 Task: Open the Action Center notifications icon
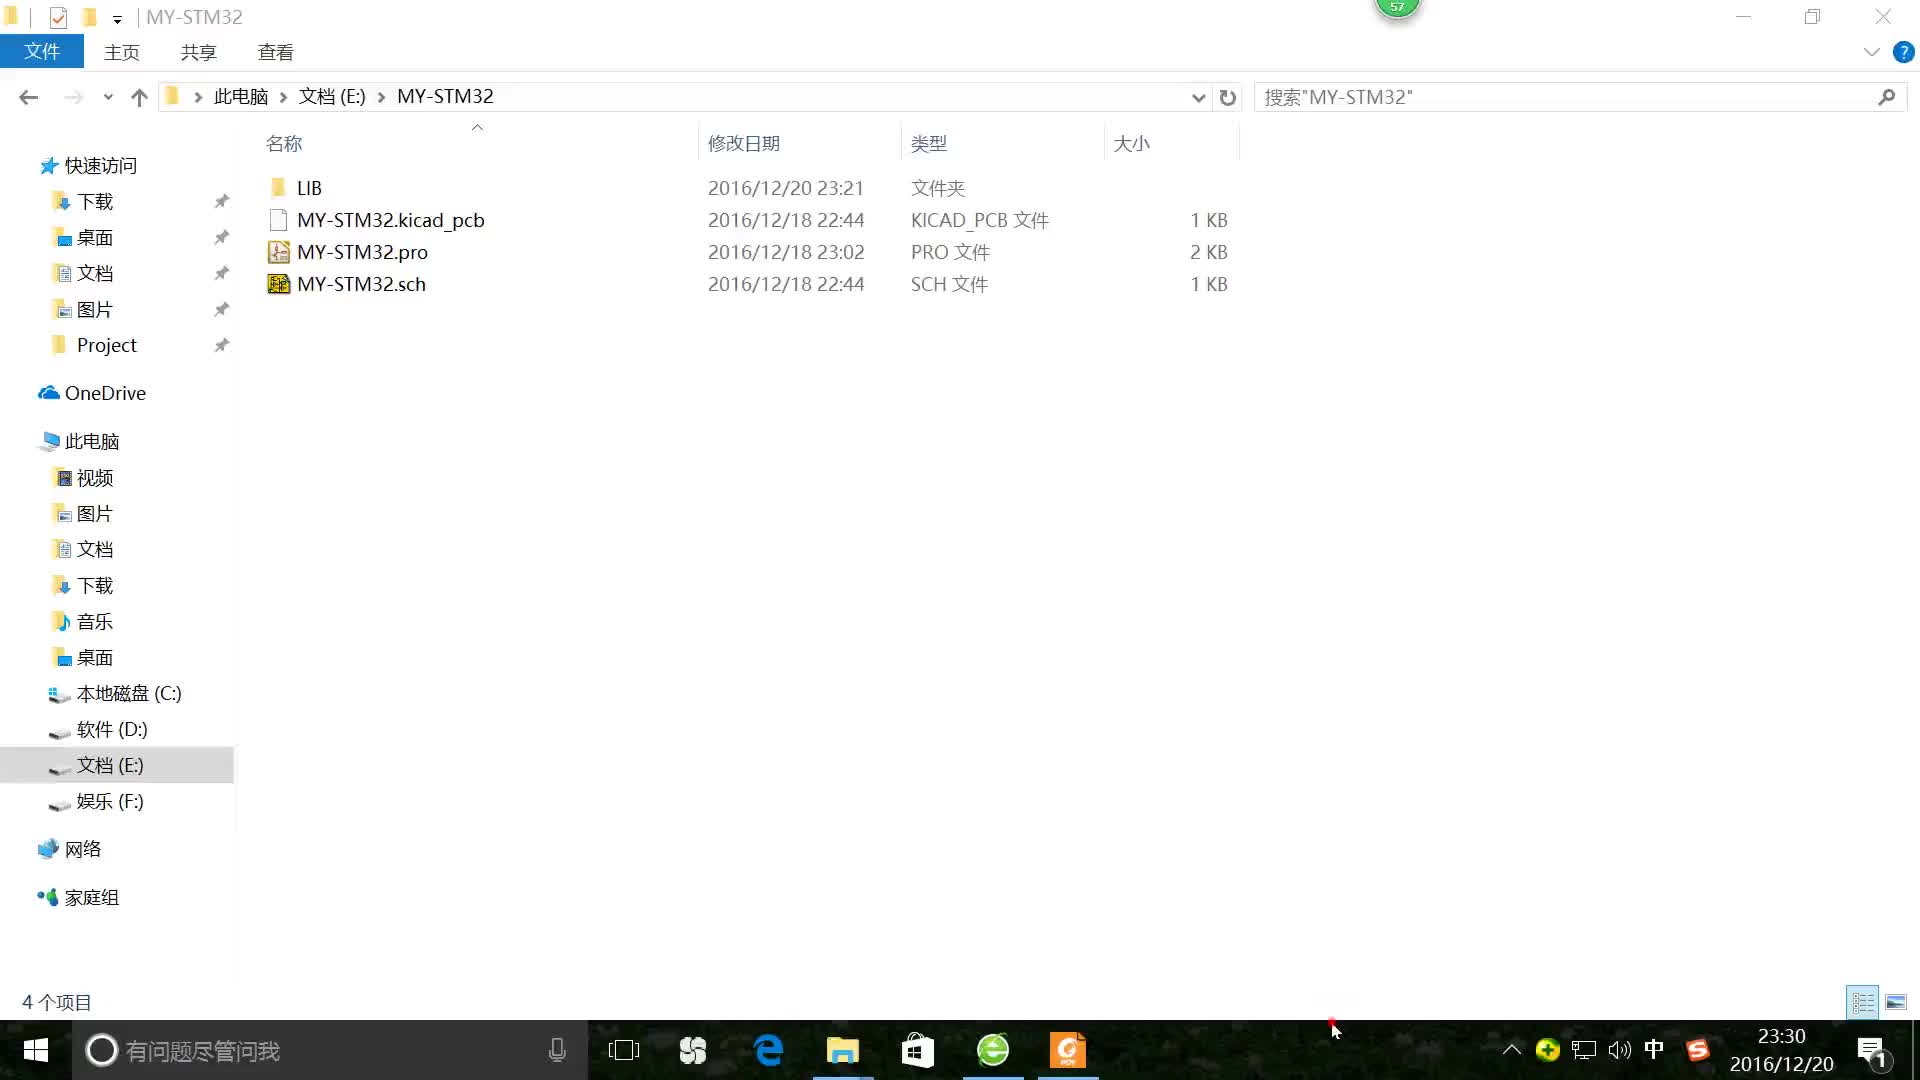coord(1872,1051)
